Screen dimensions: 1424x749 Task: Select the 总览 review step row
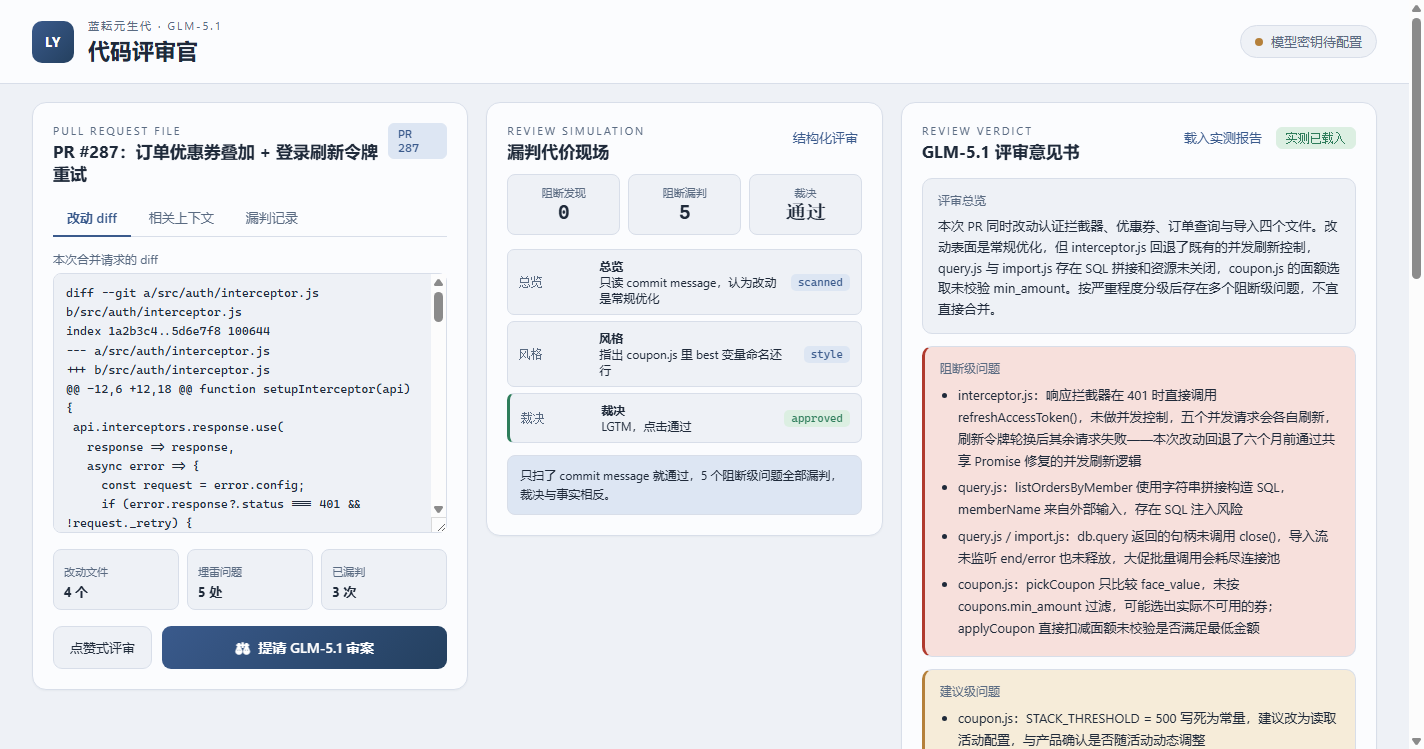684,282
